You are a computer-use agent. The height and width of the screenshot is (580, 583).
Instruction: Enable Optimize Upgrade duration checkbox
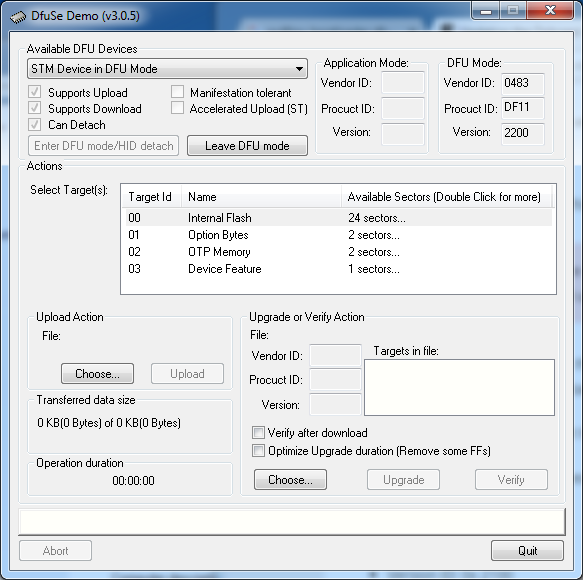click(258, 451)
